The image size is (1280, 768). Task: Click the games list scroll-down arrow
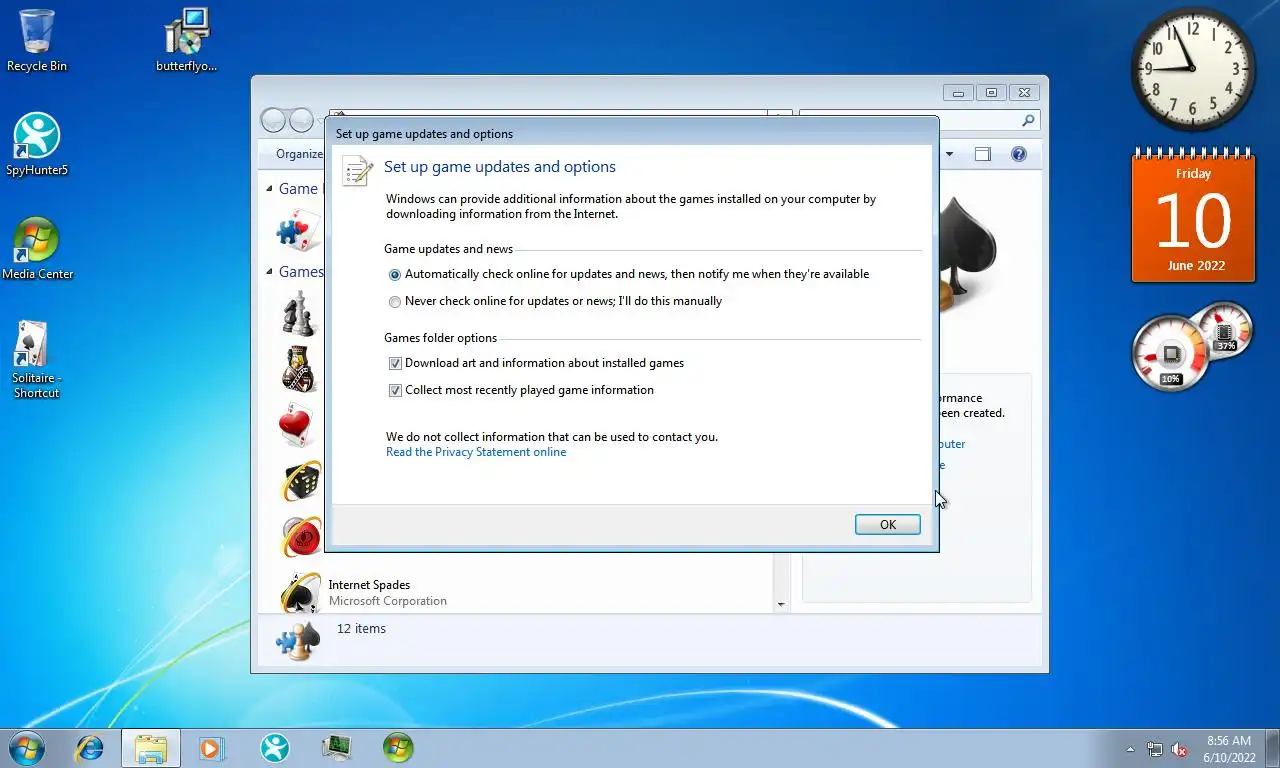point(781,604)
